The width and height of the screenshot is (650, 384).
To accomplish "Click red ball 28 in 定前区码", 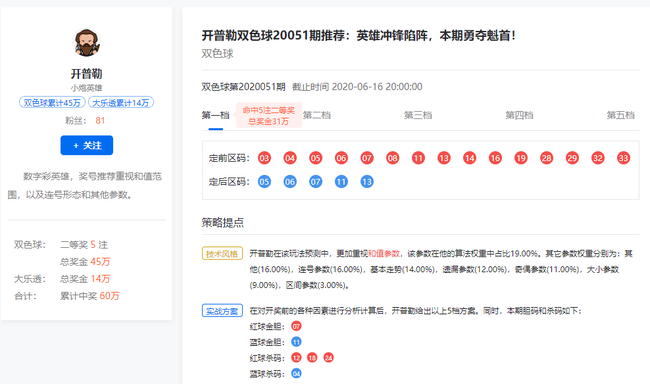I will [547, 158].
